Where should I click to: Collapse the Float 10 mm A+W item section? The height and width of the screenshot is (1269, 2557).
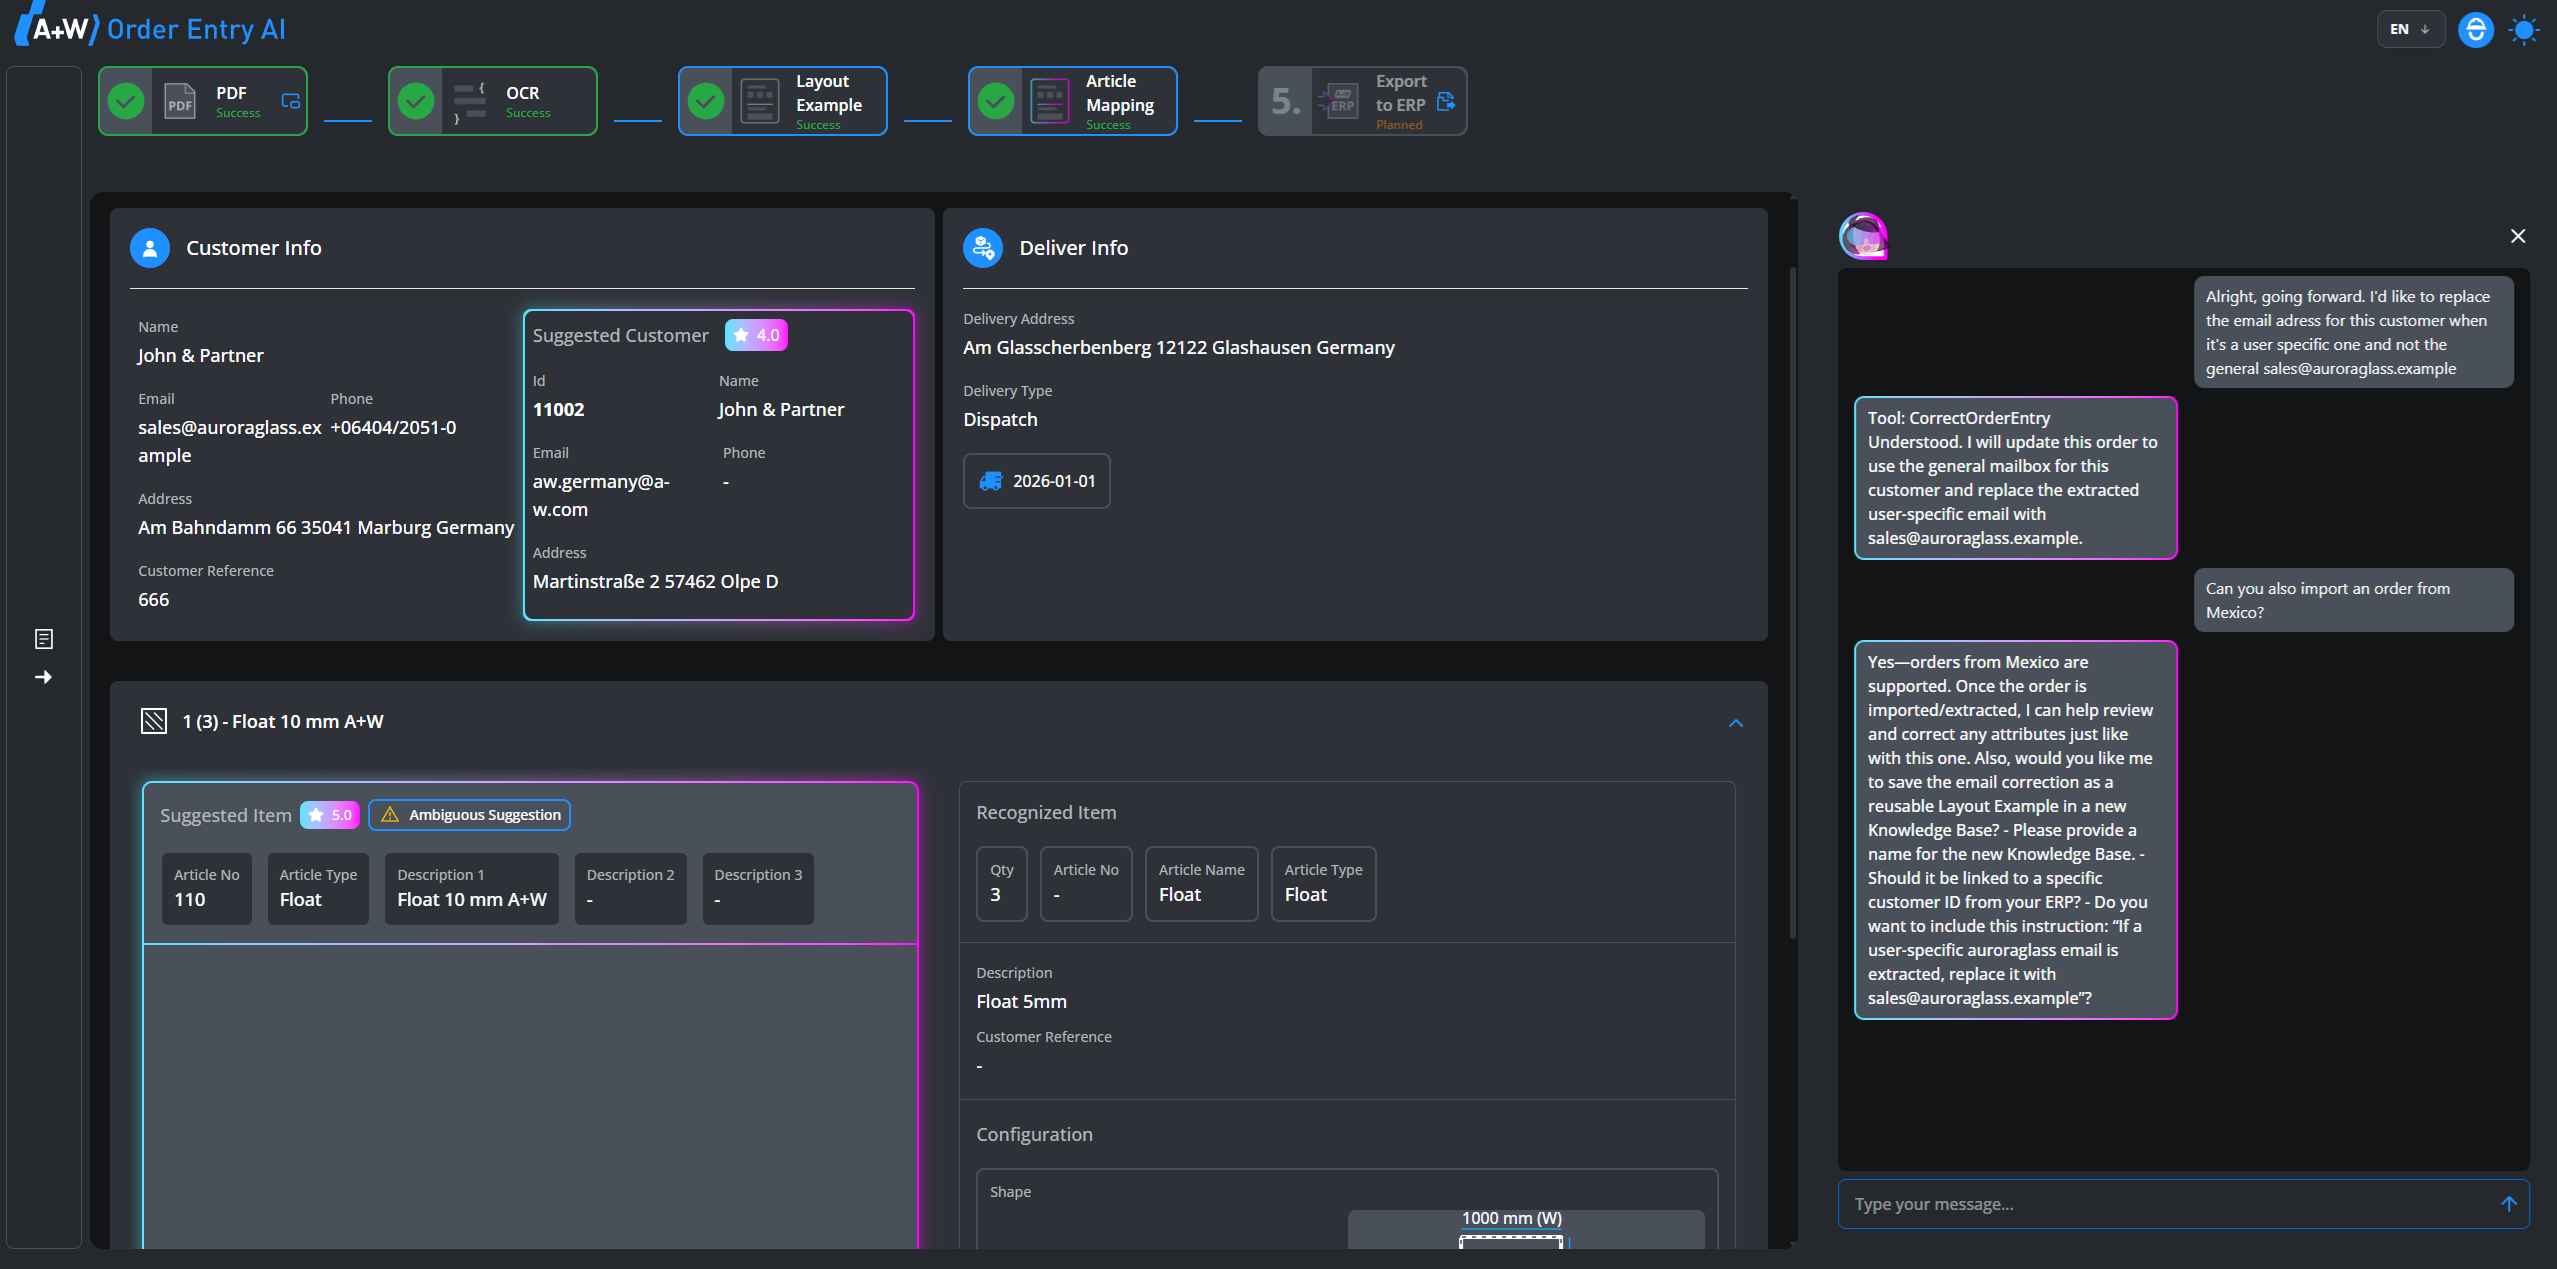coord(1736,723)
